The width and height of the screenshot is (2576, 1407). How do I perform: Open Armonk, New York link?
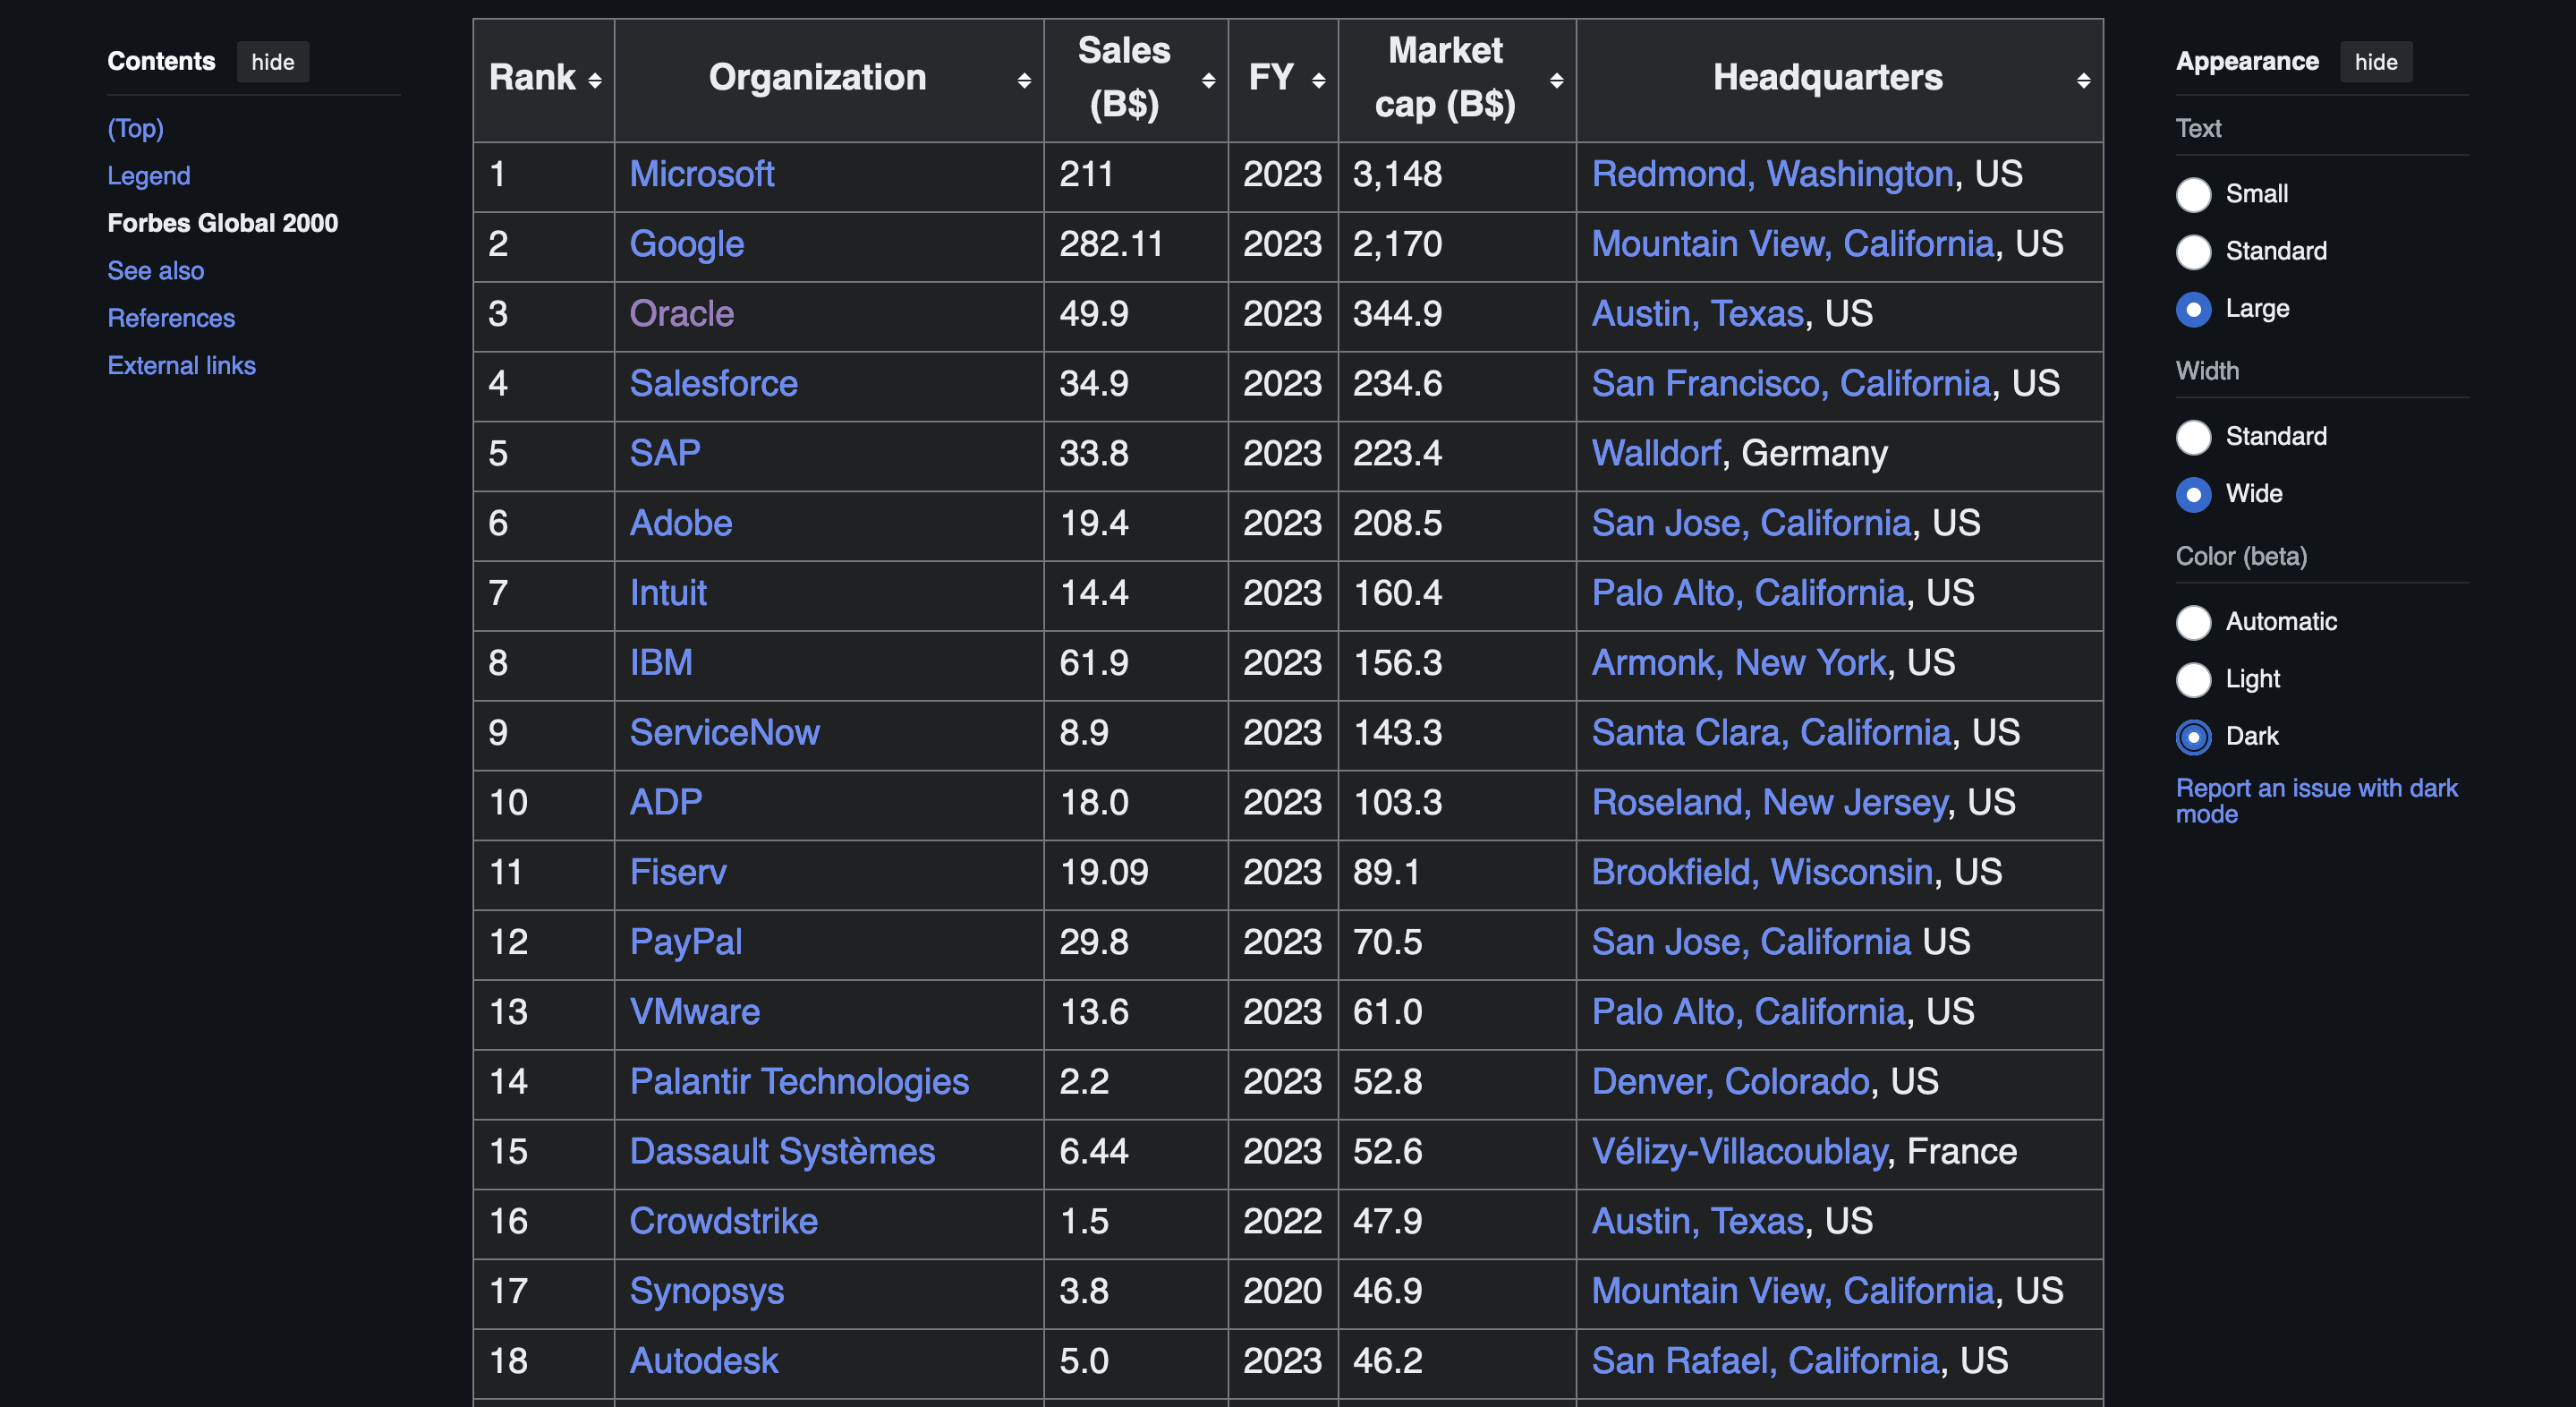coord(1740,663)
